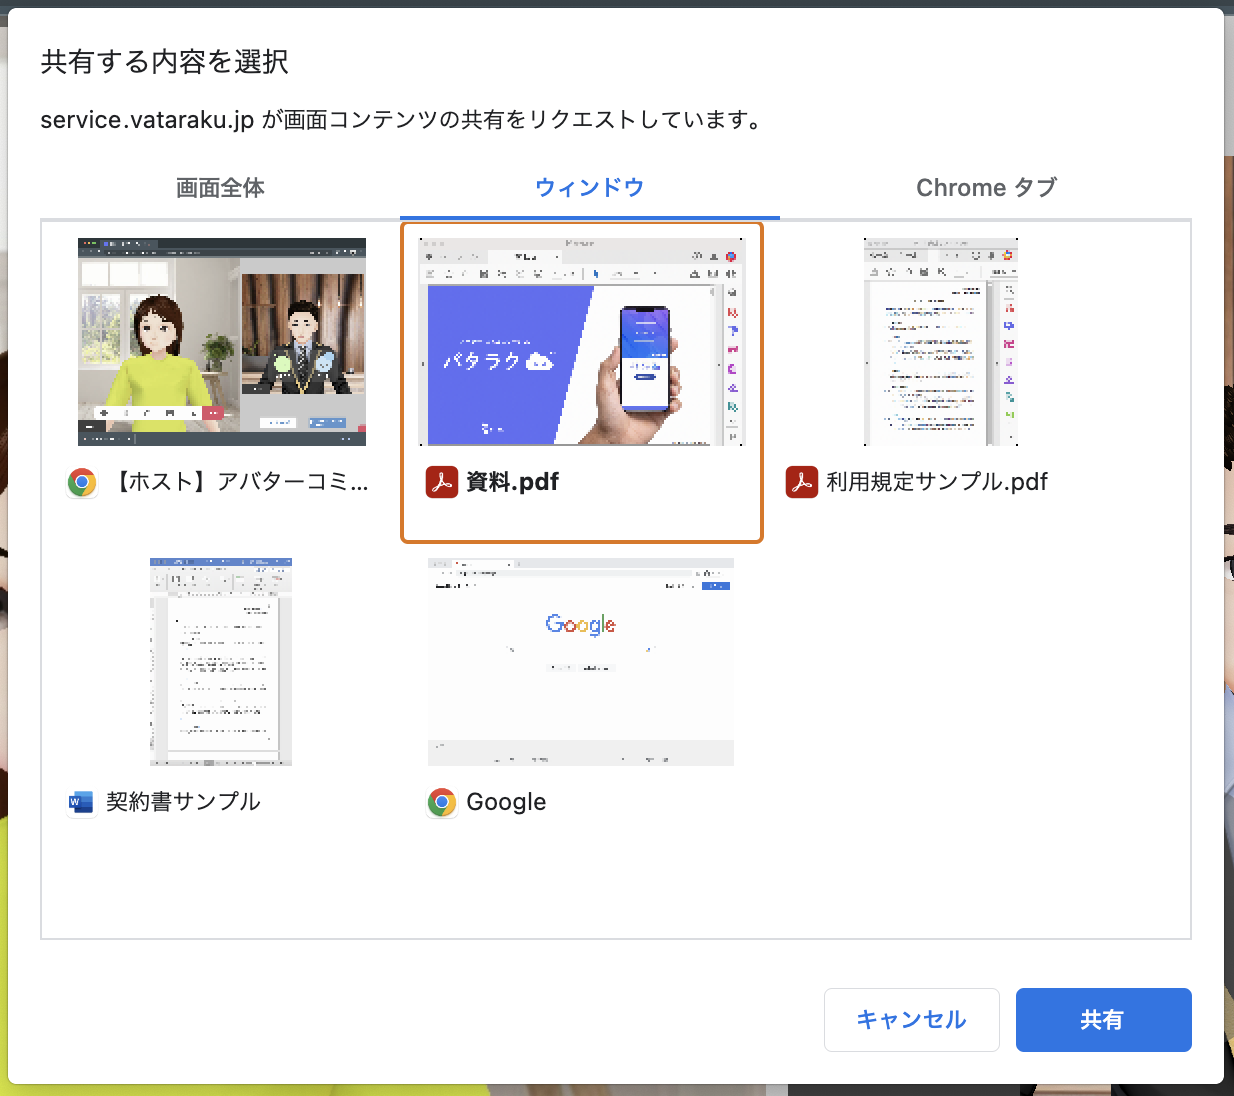
Task: Choose the Google window preview thumbnail
Action: [x=581, y=661]
